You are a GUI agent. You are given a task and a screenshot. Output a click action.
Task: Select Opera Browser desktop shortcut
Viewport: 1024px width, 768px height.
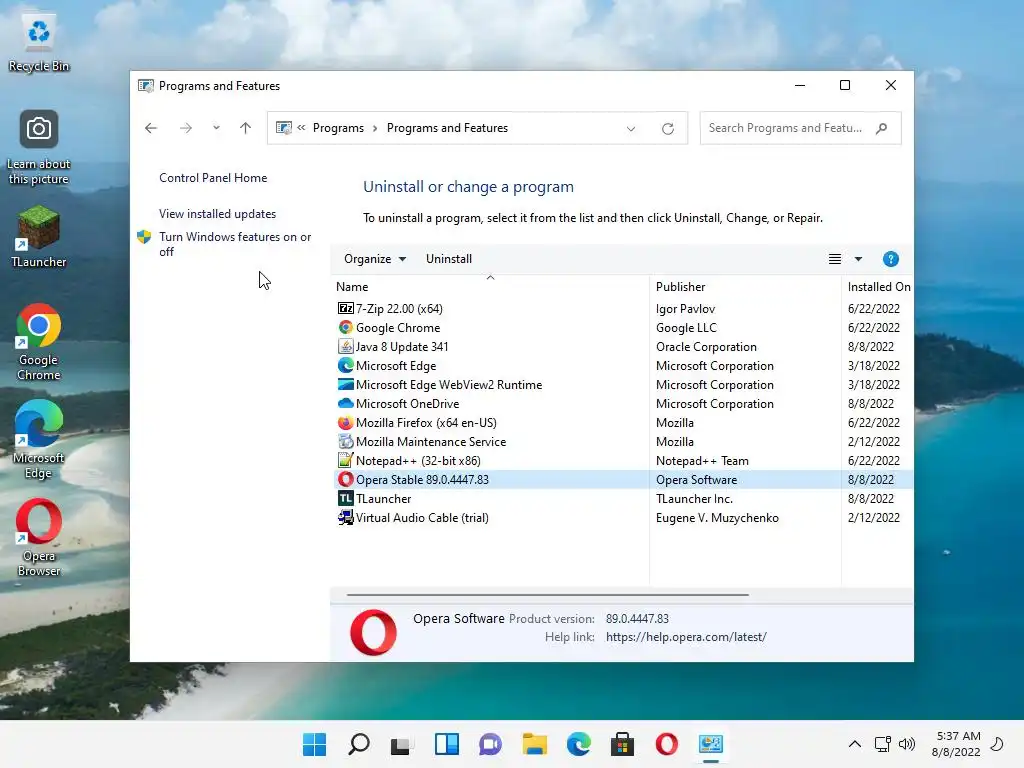[39, 538]
